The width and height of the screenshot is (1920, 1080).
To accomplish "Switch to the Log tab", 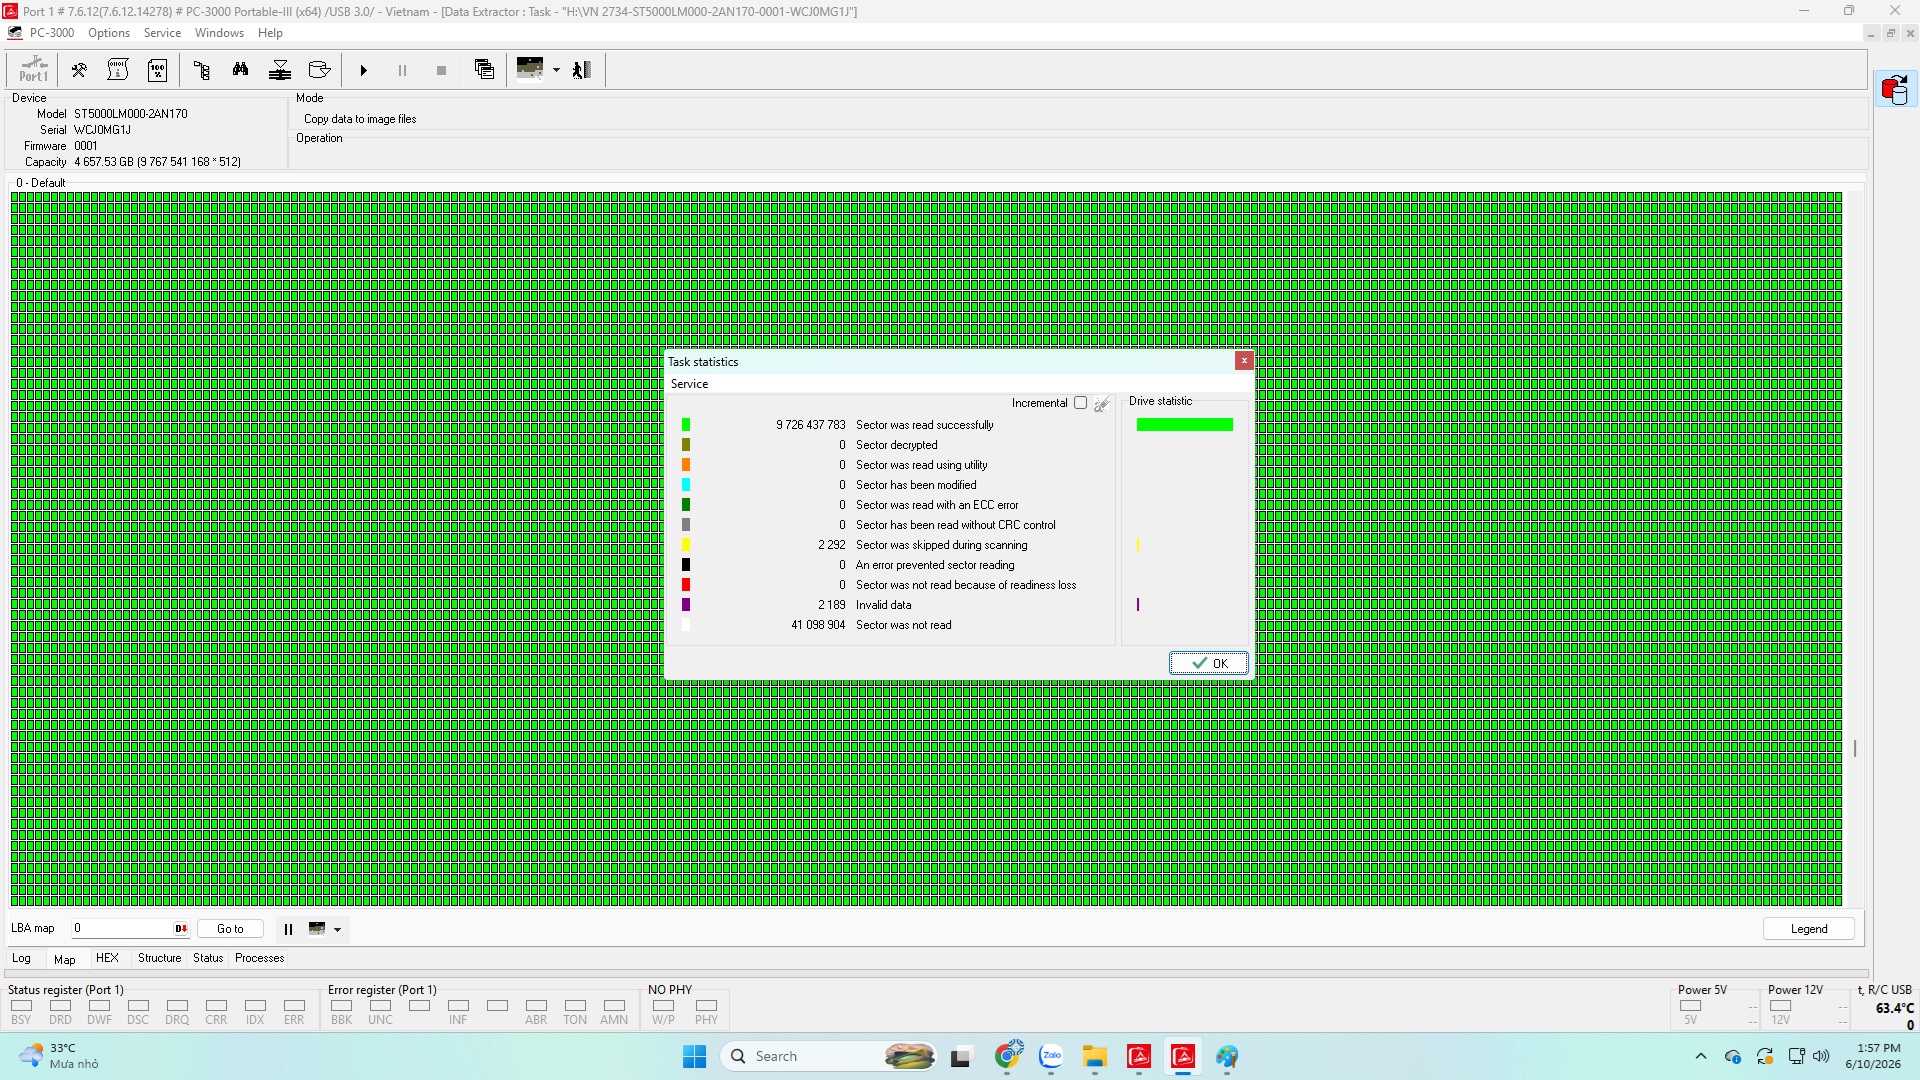I will [21, 958].
